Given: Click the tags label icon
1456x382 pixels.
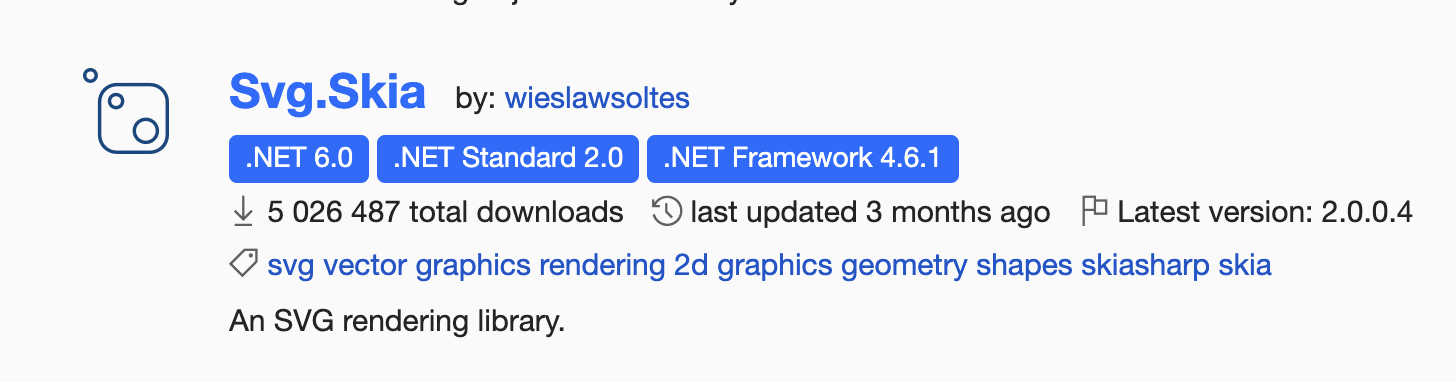Looking at the screenshot, I should coord(244,265).
